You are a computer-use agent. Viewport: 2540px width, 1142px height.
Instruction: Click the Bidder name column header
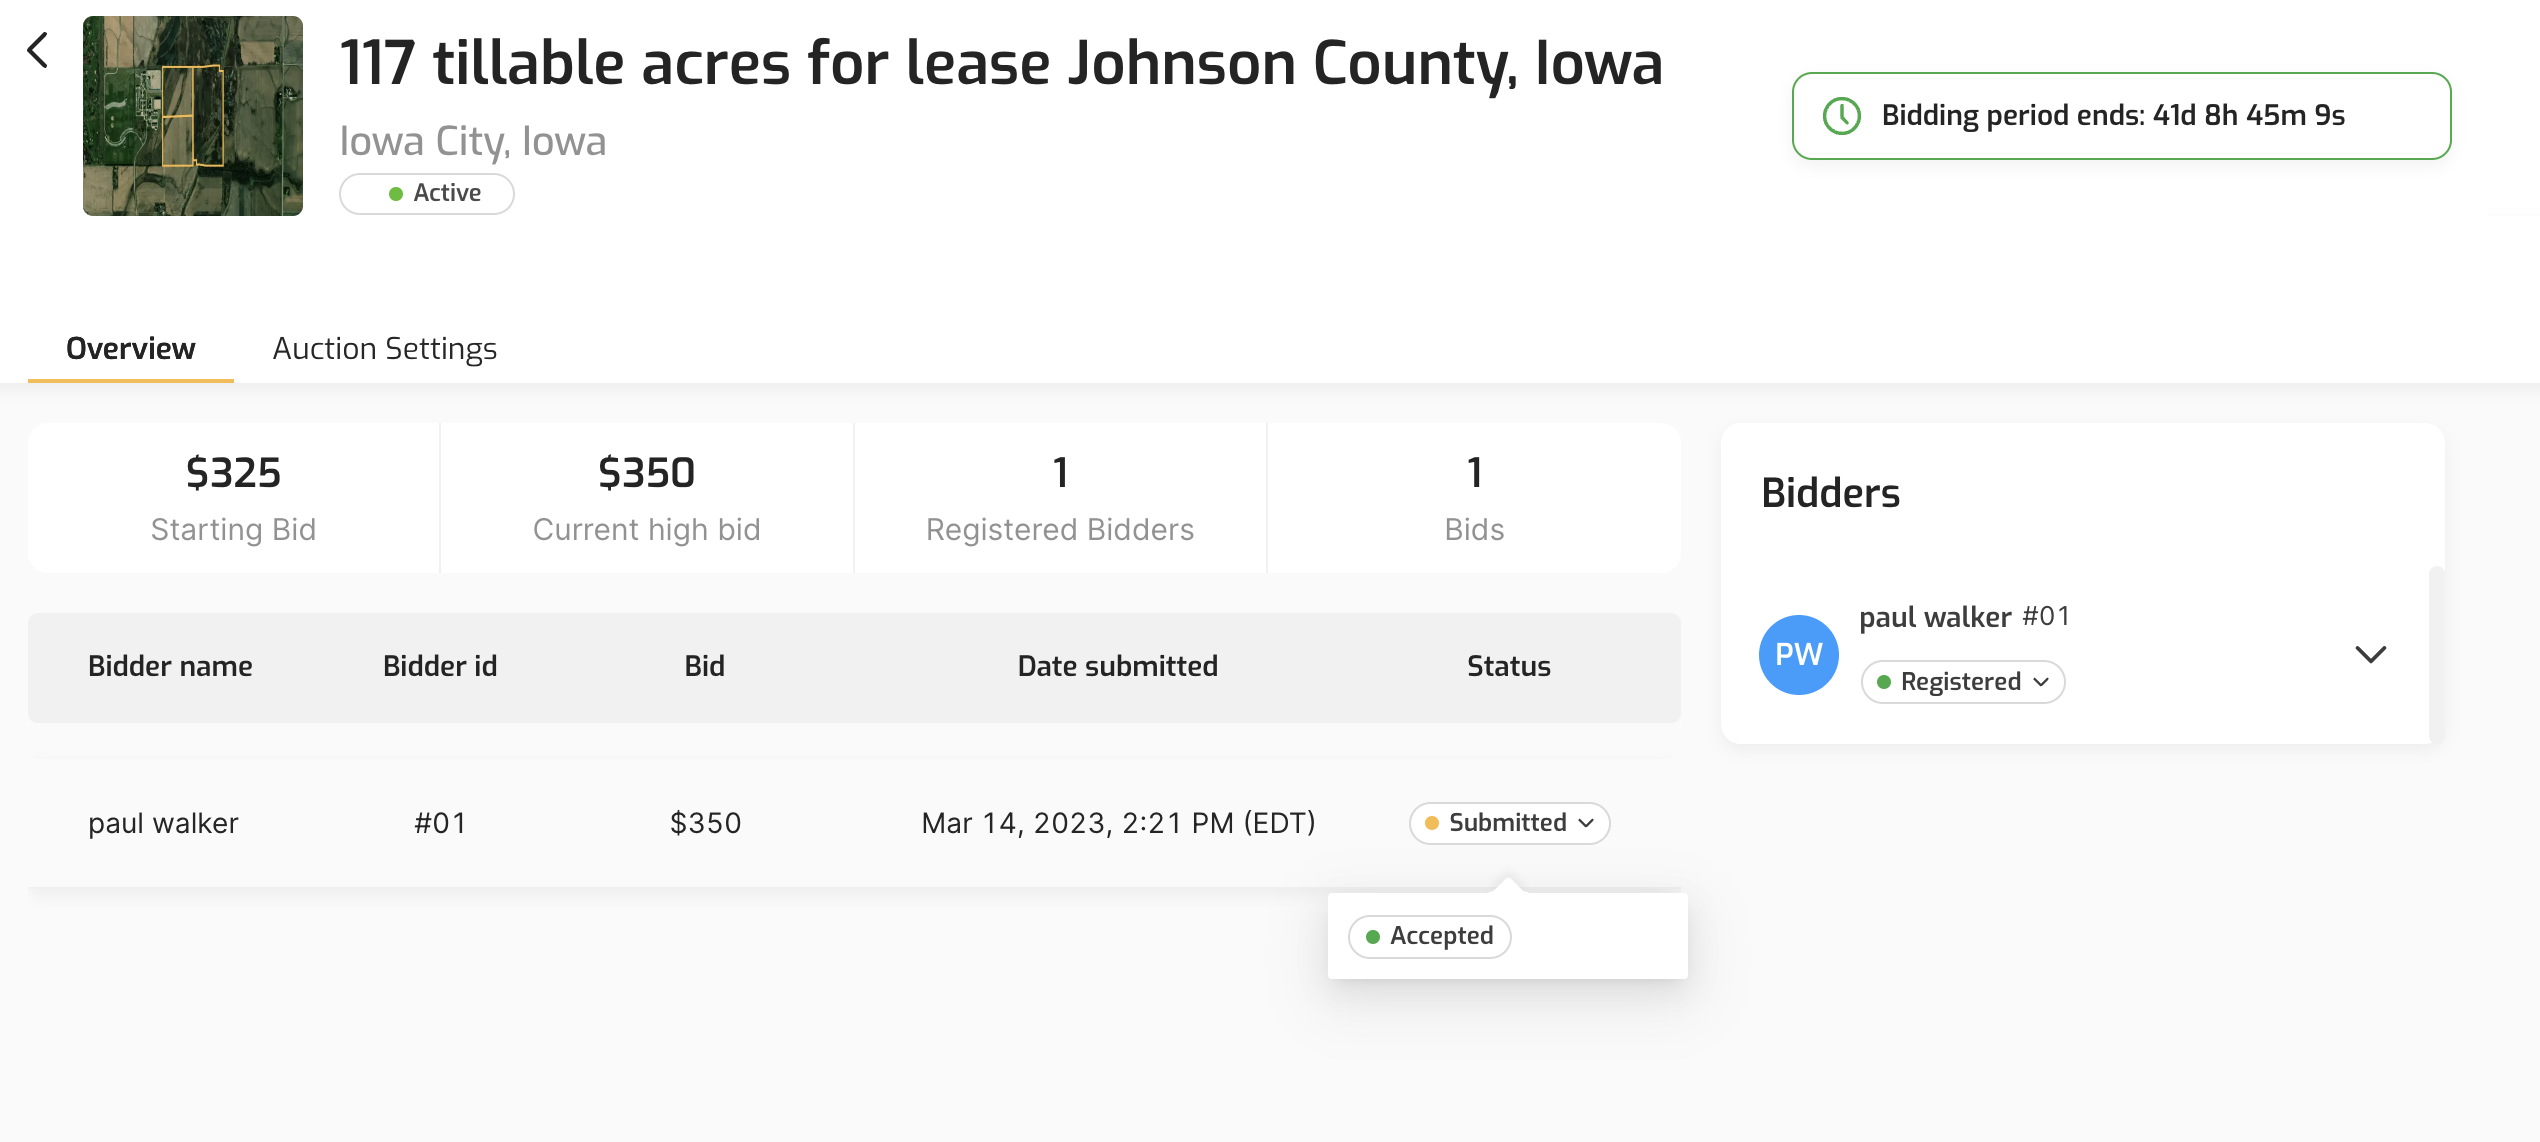170,666
